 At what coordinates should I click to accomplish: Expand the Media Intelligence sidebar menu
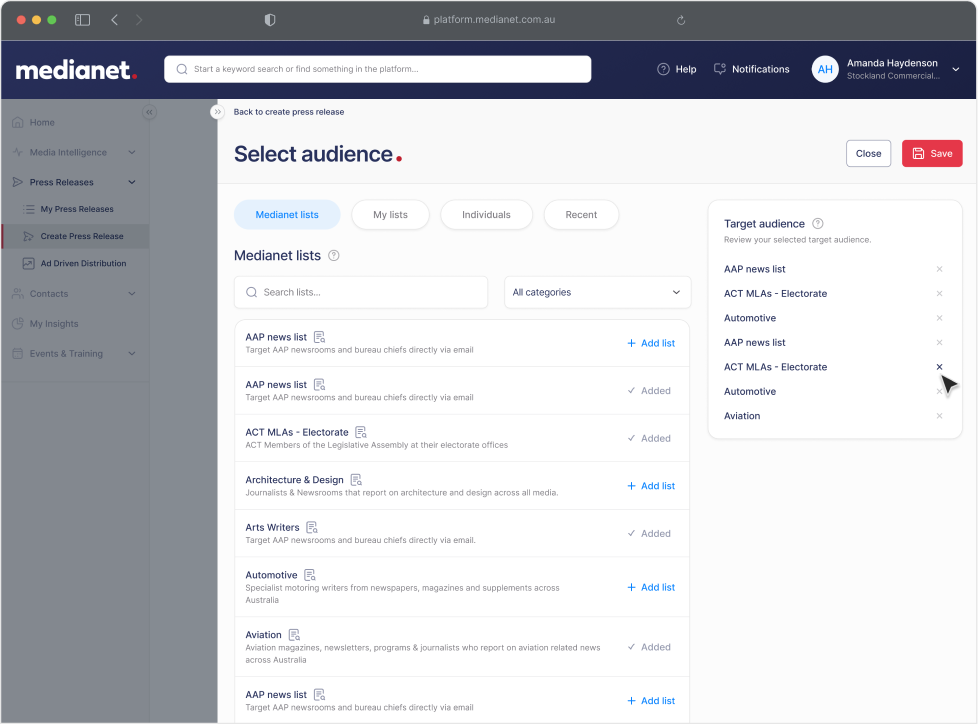(x=131, y=152)
